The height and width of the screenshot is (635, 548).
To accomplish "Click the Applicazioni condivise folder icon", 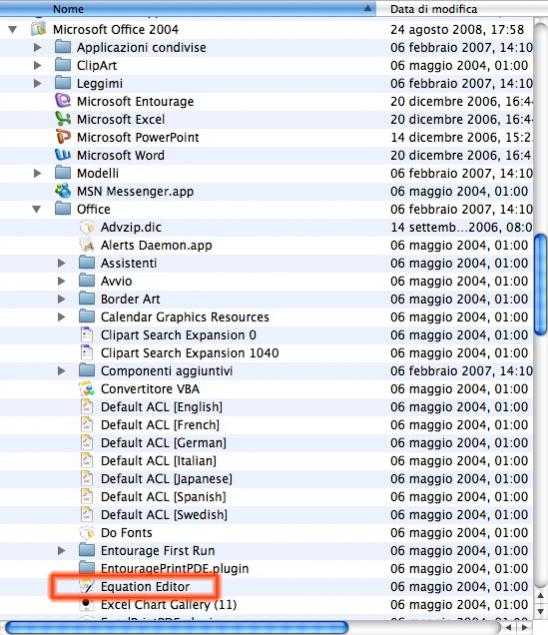I will [x=63, y=47].
